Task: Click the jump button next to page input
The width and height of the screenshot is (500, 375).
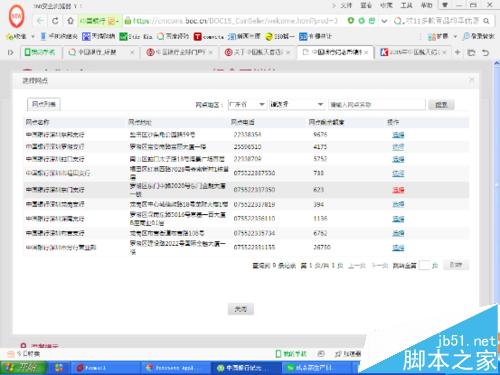Action: tap(456, 265)
